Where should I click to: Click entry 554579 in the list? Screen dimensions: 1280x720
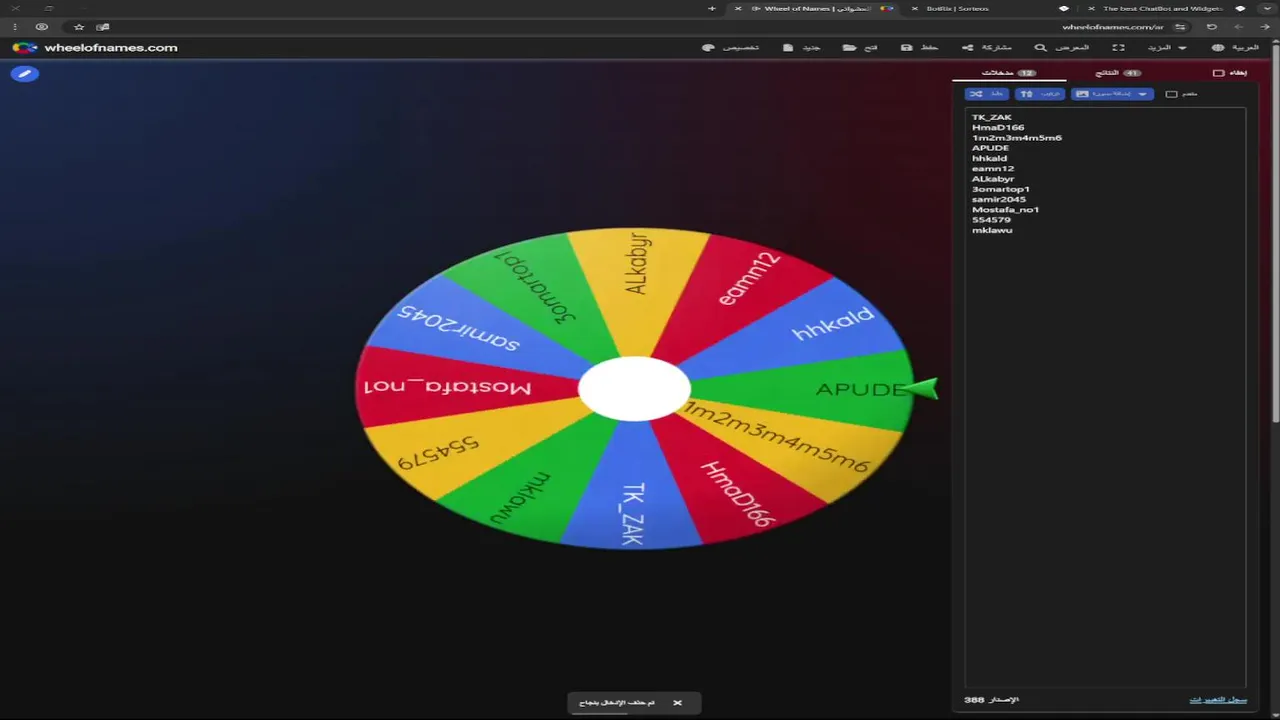tap(991, 220)
